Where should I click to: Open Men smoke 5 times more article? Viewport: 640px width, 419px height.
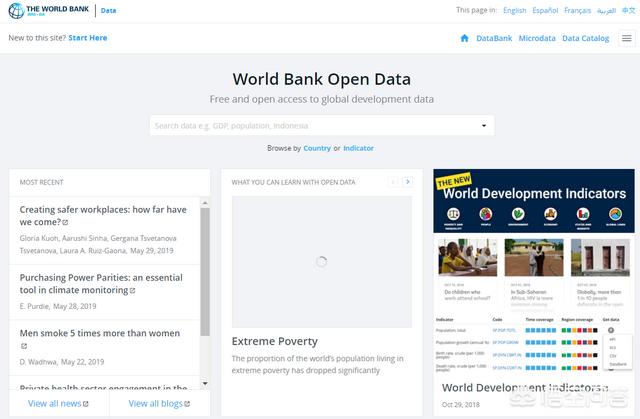point(100,333)
